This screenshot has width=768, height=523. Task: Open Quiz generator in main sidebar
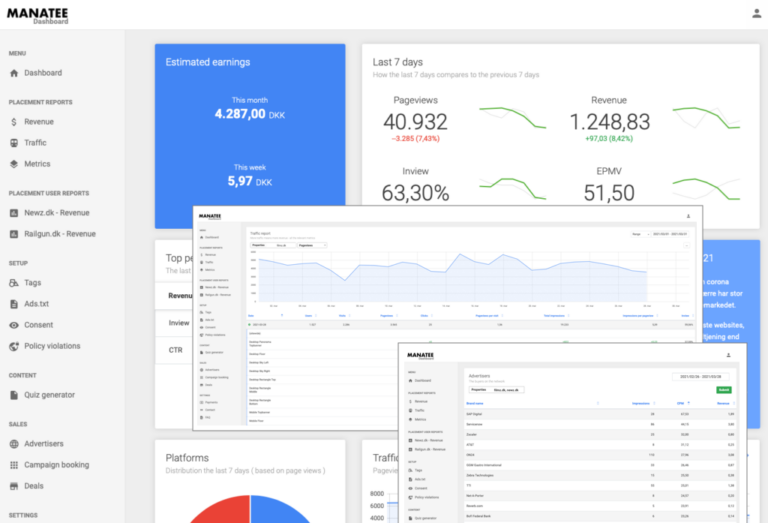pyautogui.click(x=49, y=395)
